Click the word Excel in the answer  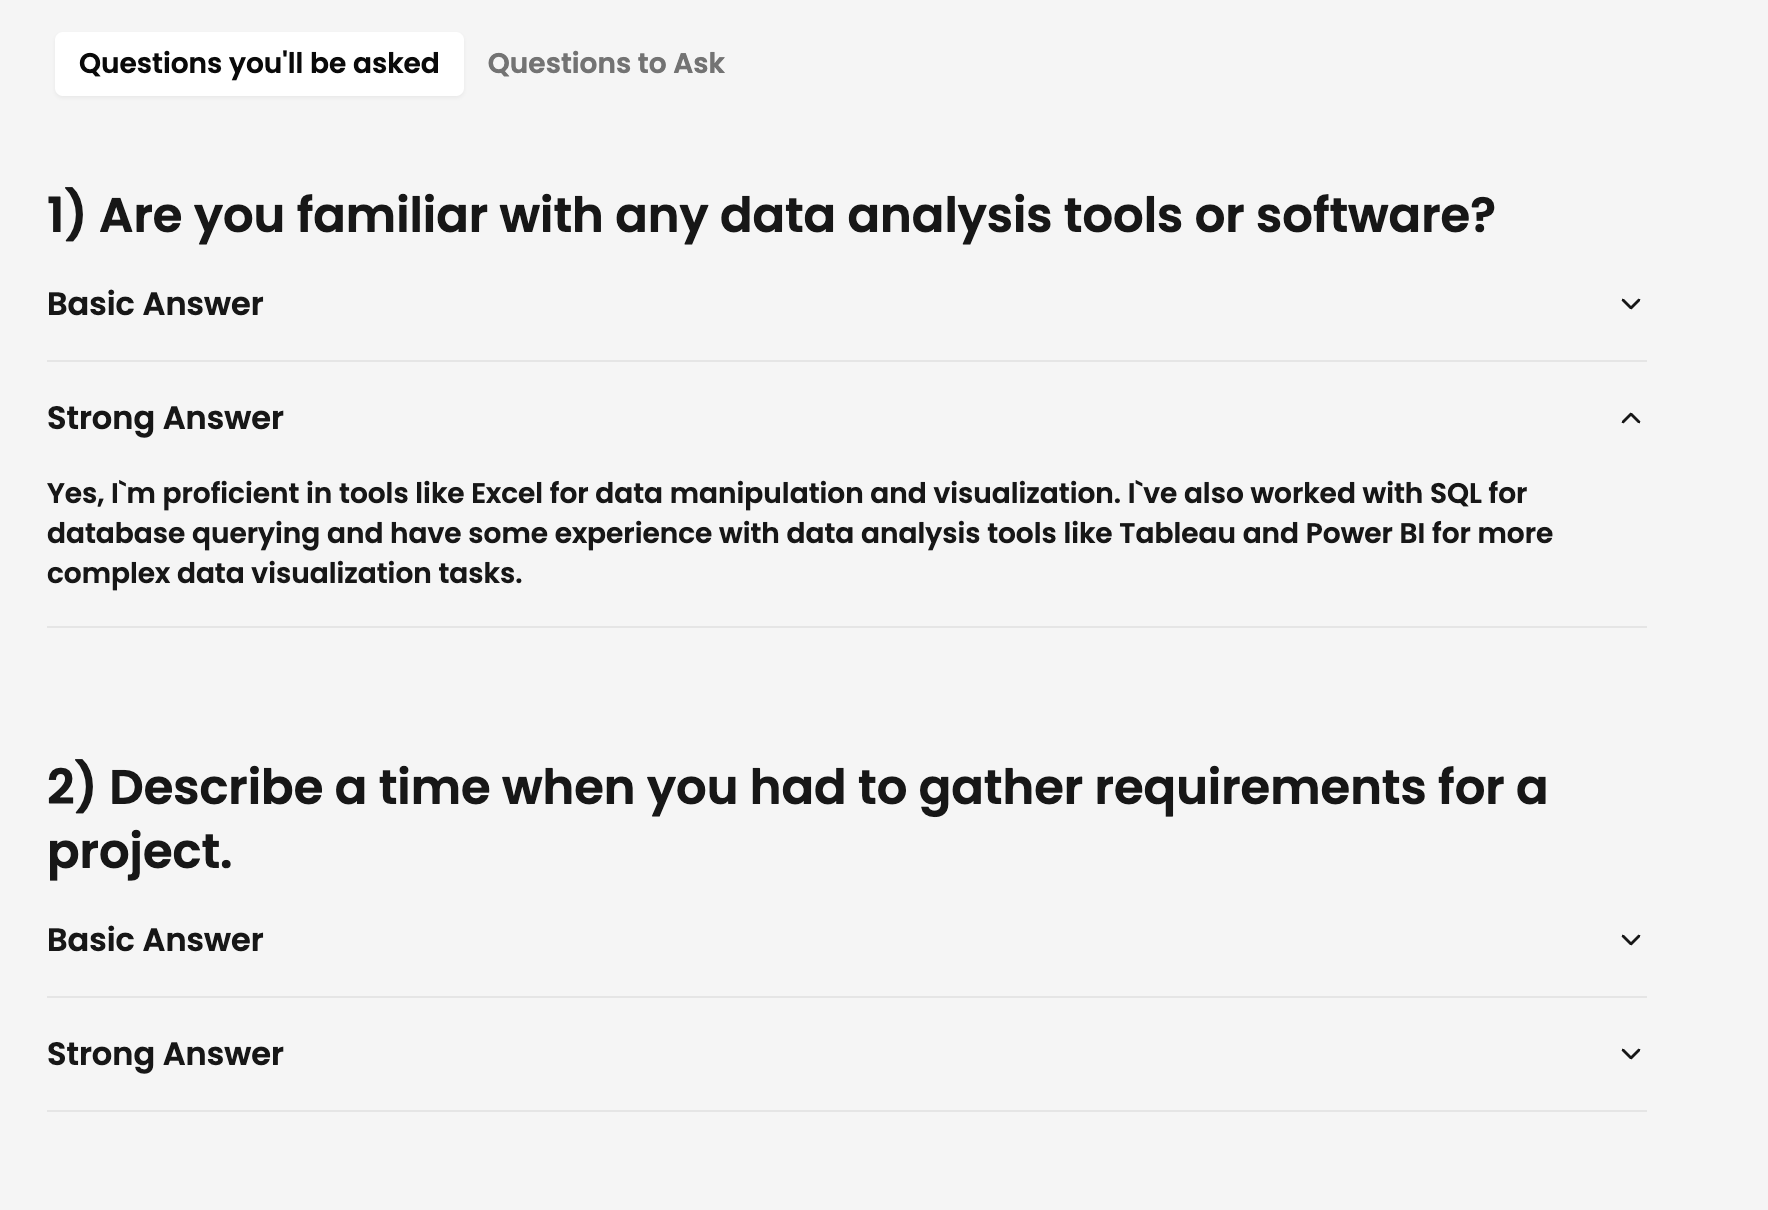tap(506, 494)
